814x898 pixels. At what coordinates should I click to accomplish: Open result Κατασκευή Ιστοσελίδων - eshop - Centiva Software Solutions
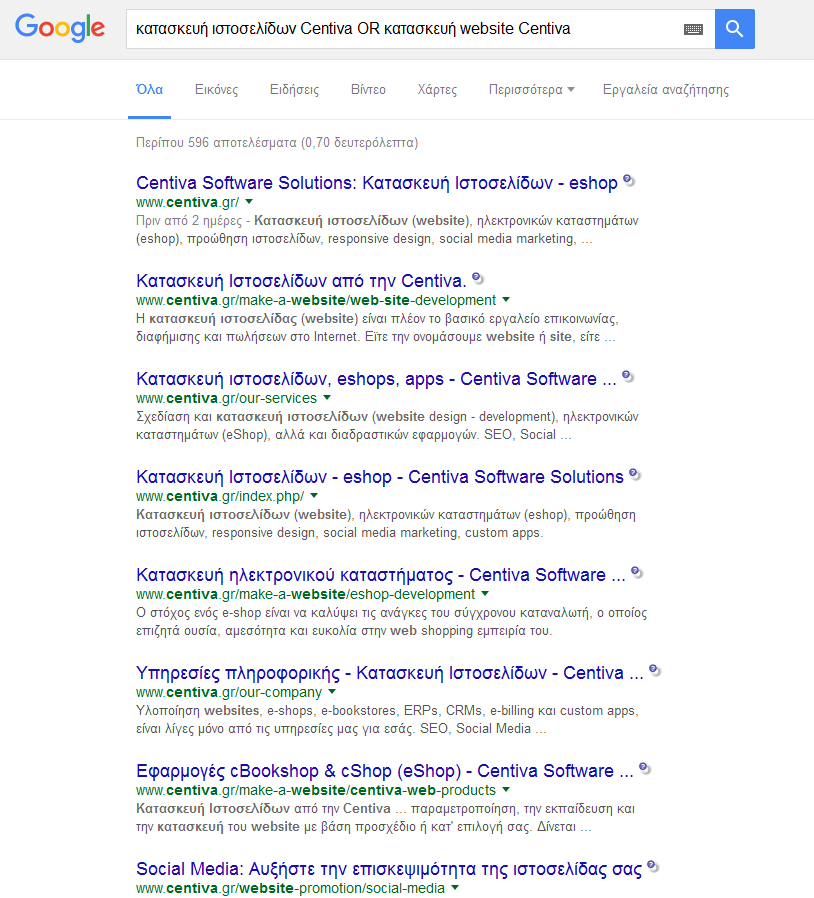click(x=379, y=476)
